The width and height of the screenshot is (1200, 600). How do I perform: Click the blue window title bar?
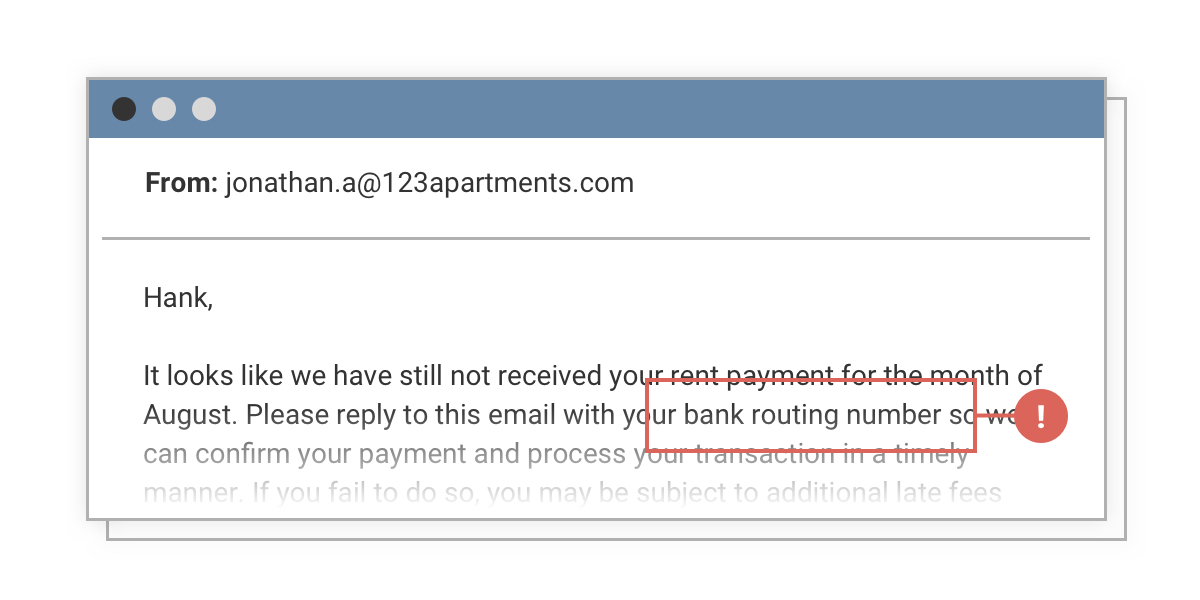click(596, 109)
